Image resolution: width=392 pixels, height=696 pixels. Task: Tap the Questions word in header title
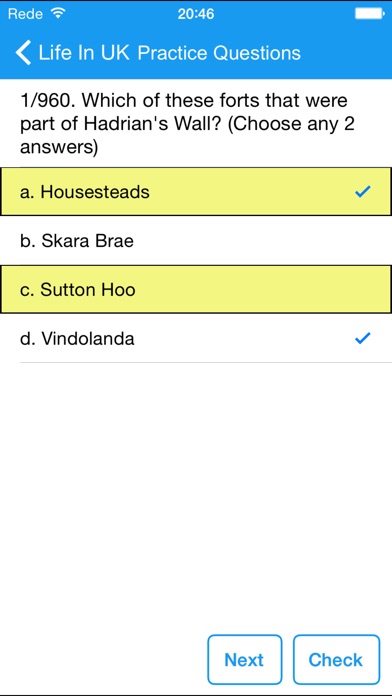[x=257, y=53]
